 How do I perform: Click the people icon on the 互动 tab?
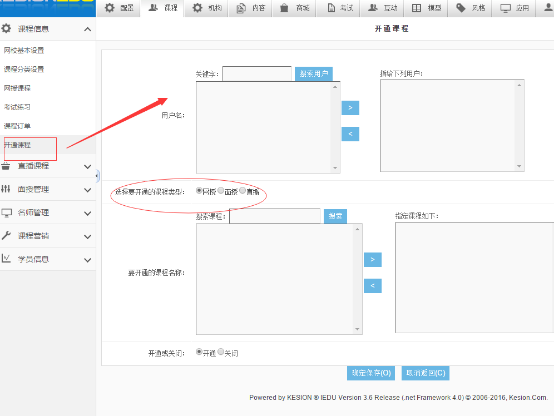(x=373, y=7)
